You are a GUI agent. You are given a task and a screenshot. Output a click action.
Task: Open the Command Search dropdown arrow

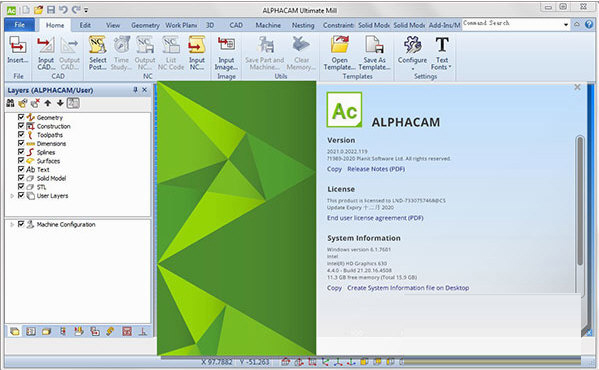point(566,24)
